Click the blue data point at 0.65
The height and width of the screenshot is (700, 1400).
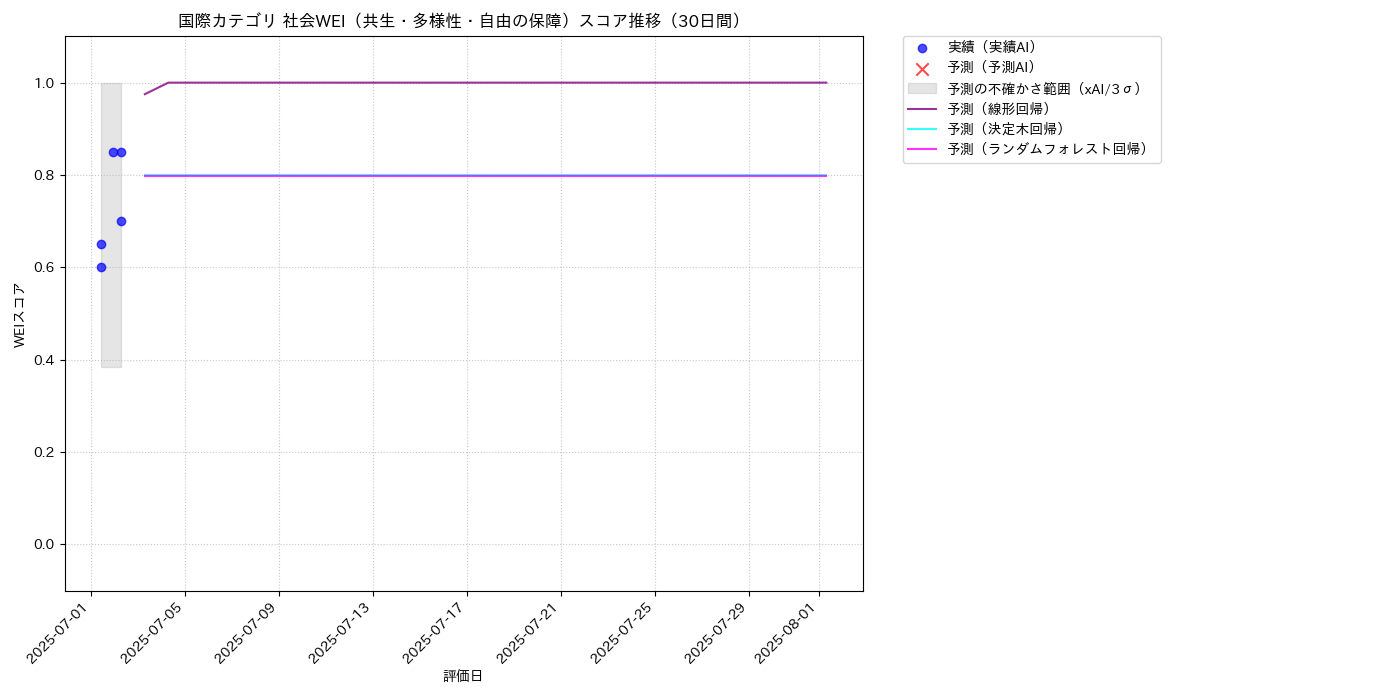[x=101, y=244]
